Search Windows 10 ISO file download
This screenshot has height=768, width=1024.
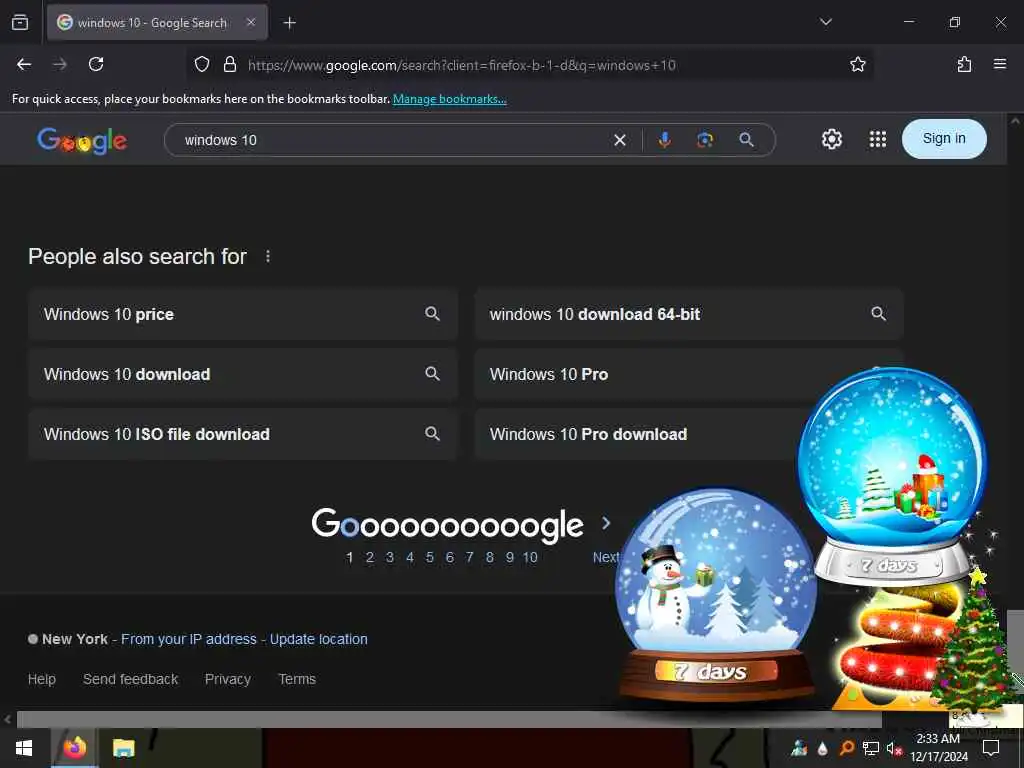pos(242,434)
